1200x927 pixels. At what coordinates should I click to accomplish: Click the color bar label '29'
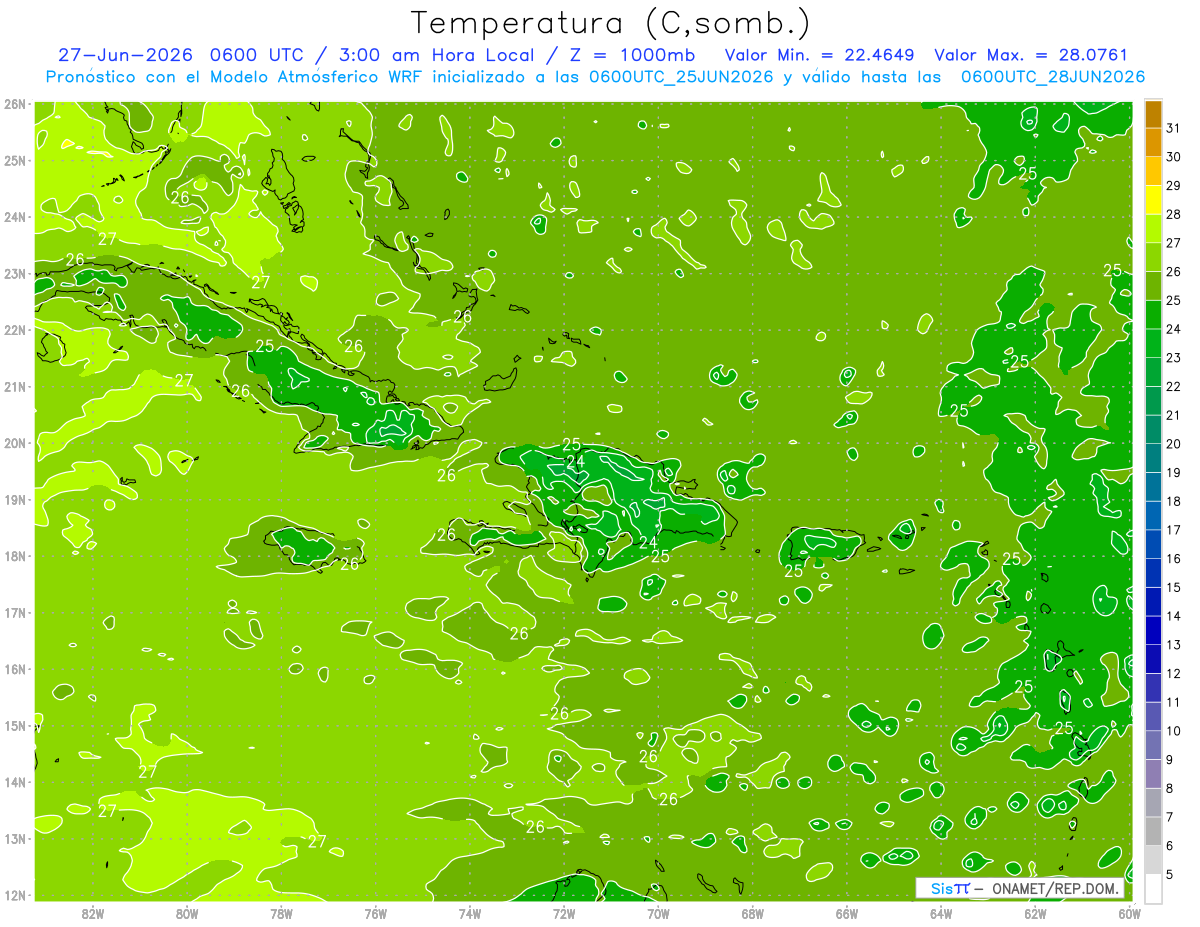point(1173,186)
